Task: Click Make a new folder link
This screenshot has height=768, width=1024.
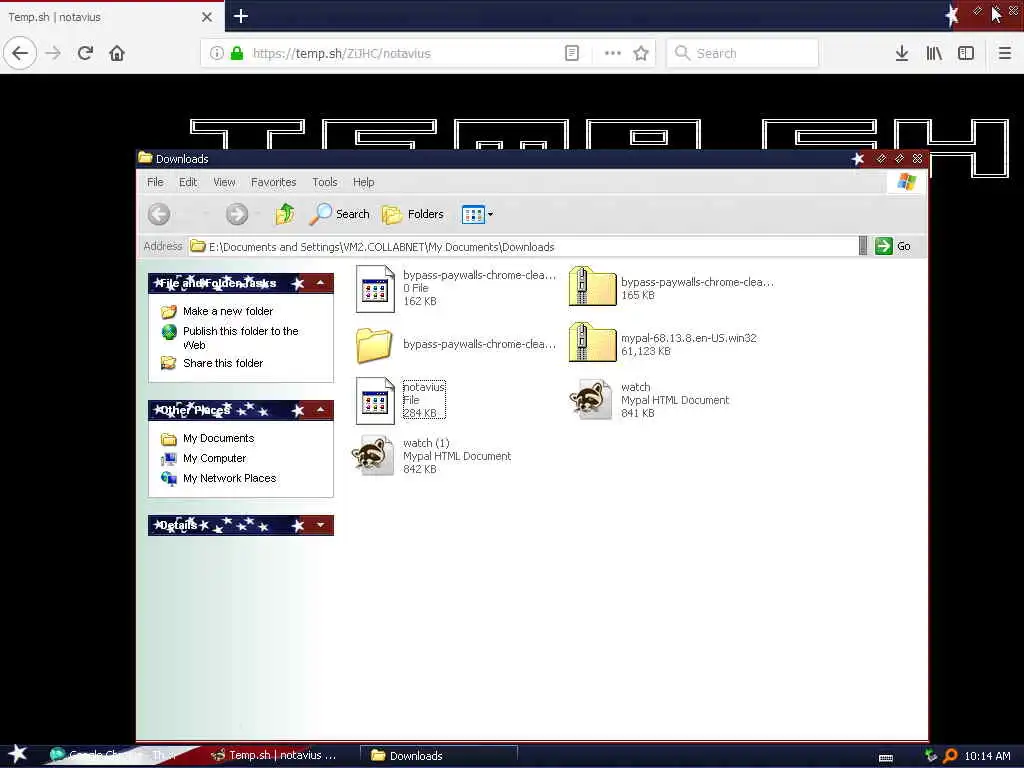Action: coord(228,312)
